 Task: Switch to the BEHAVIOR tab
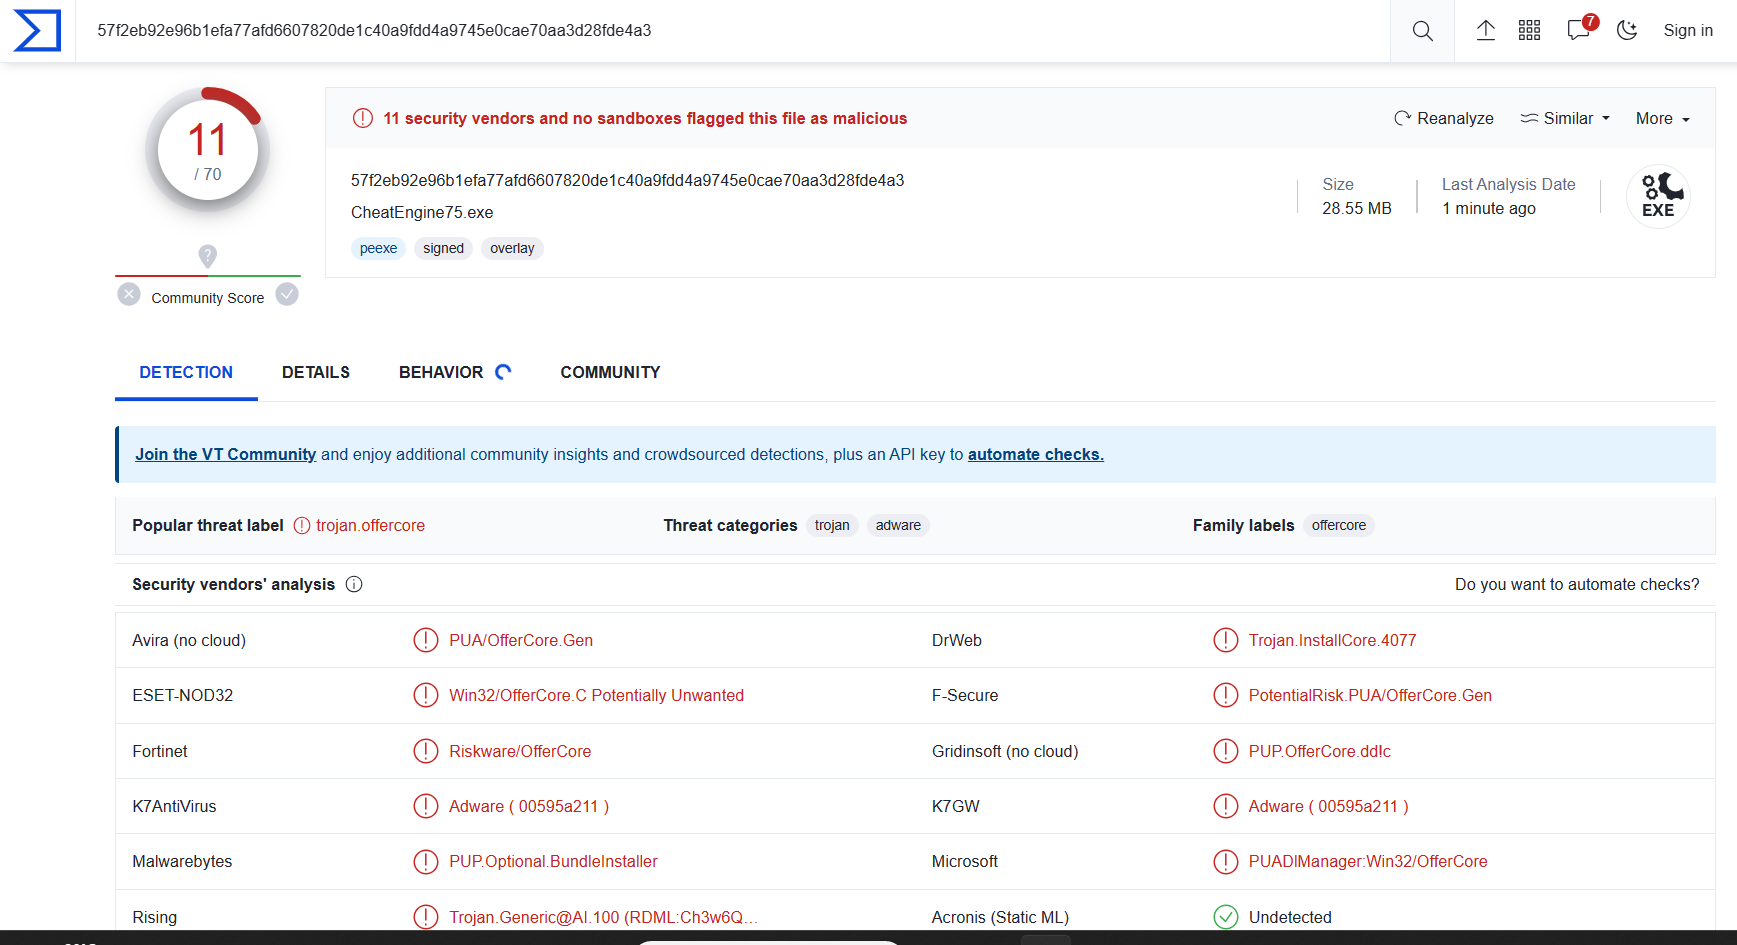point(441,372)
